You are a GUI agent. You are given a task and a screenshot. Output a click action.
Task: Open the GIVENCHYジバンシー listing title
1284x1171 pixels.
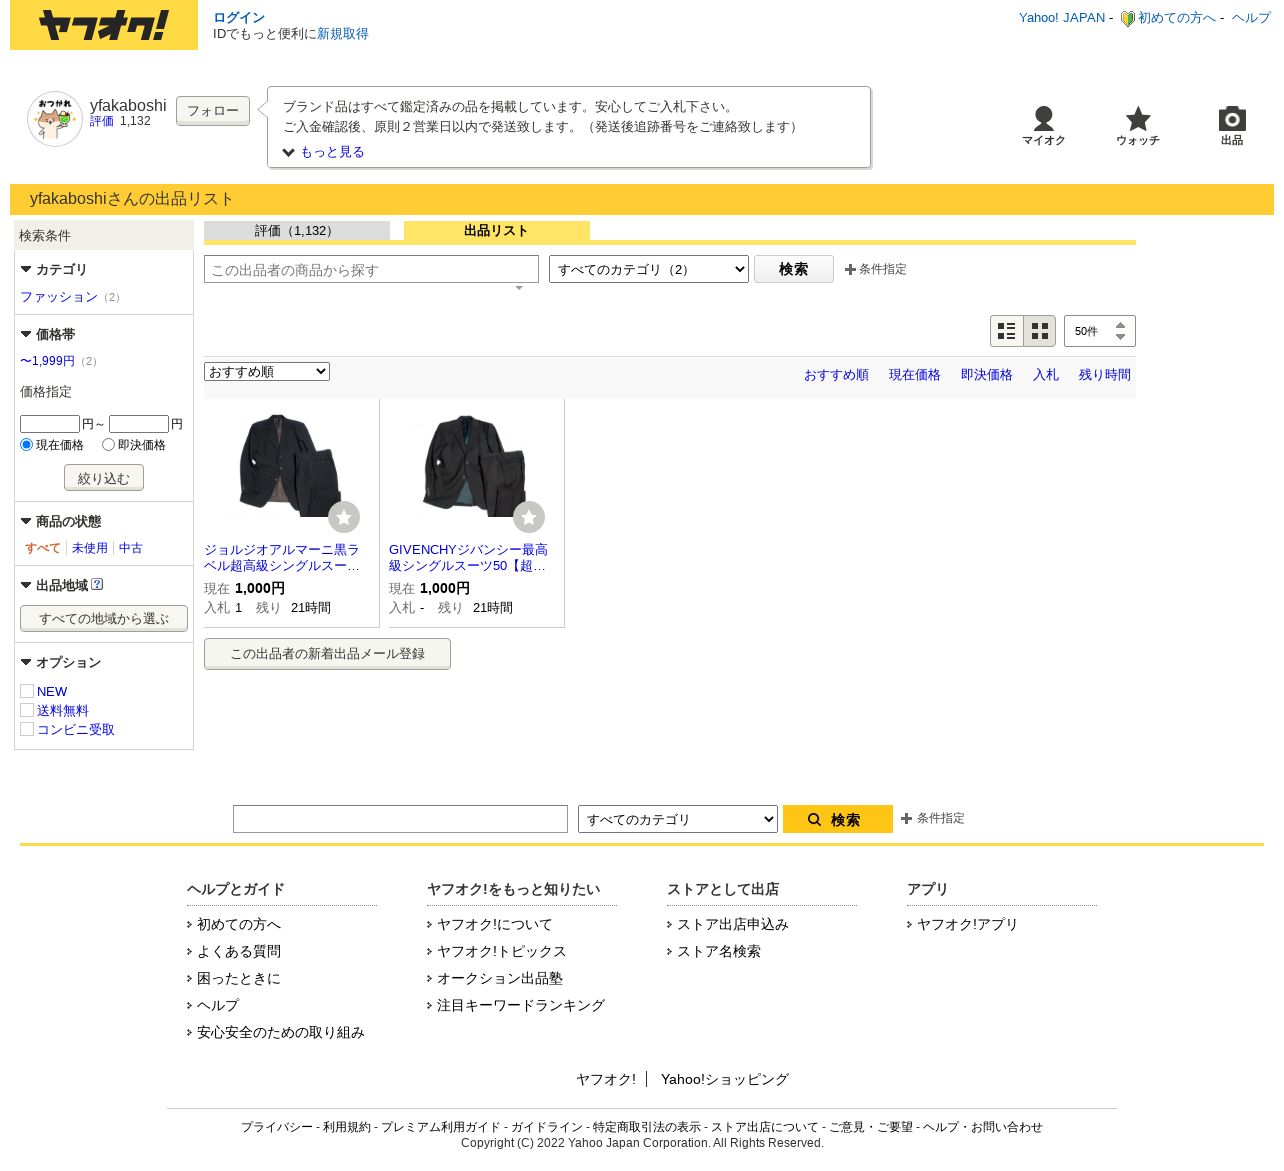coord(468,558)
